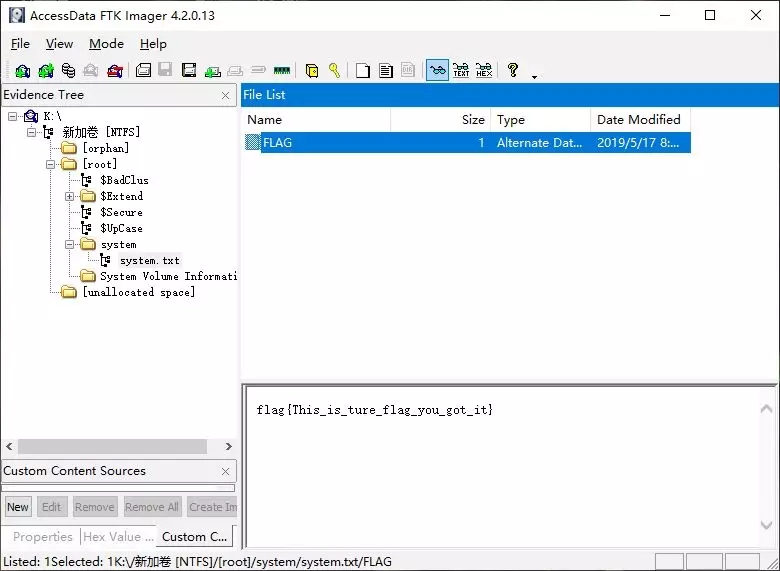Select $BadClus in the evidence tree
Image resolution: width=780 pixels, height=571 pixels.
pyautogui.click(x=124, y=180)
